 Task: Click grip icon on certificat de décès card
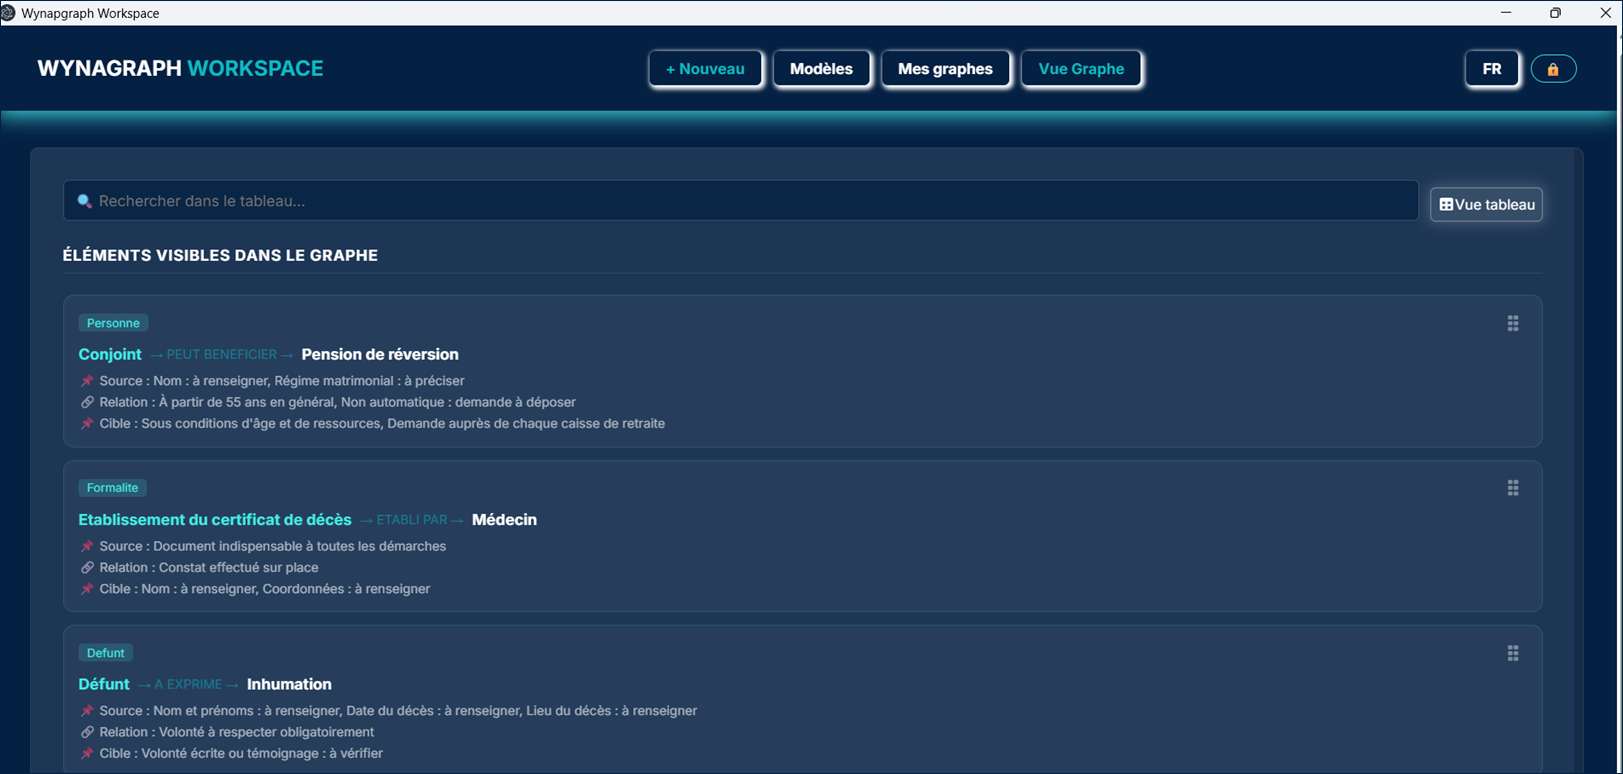tap(1513, 488)
